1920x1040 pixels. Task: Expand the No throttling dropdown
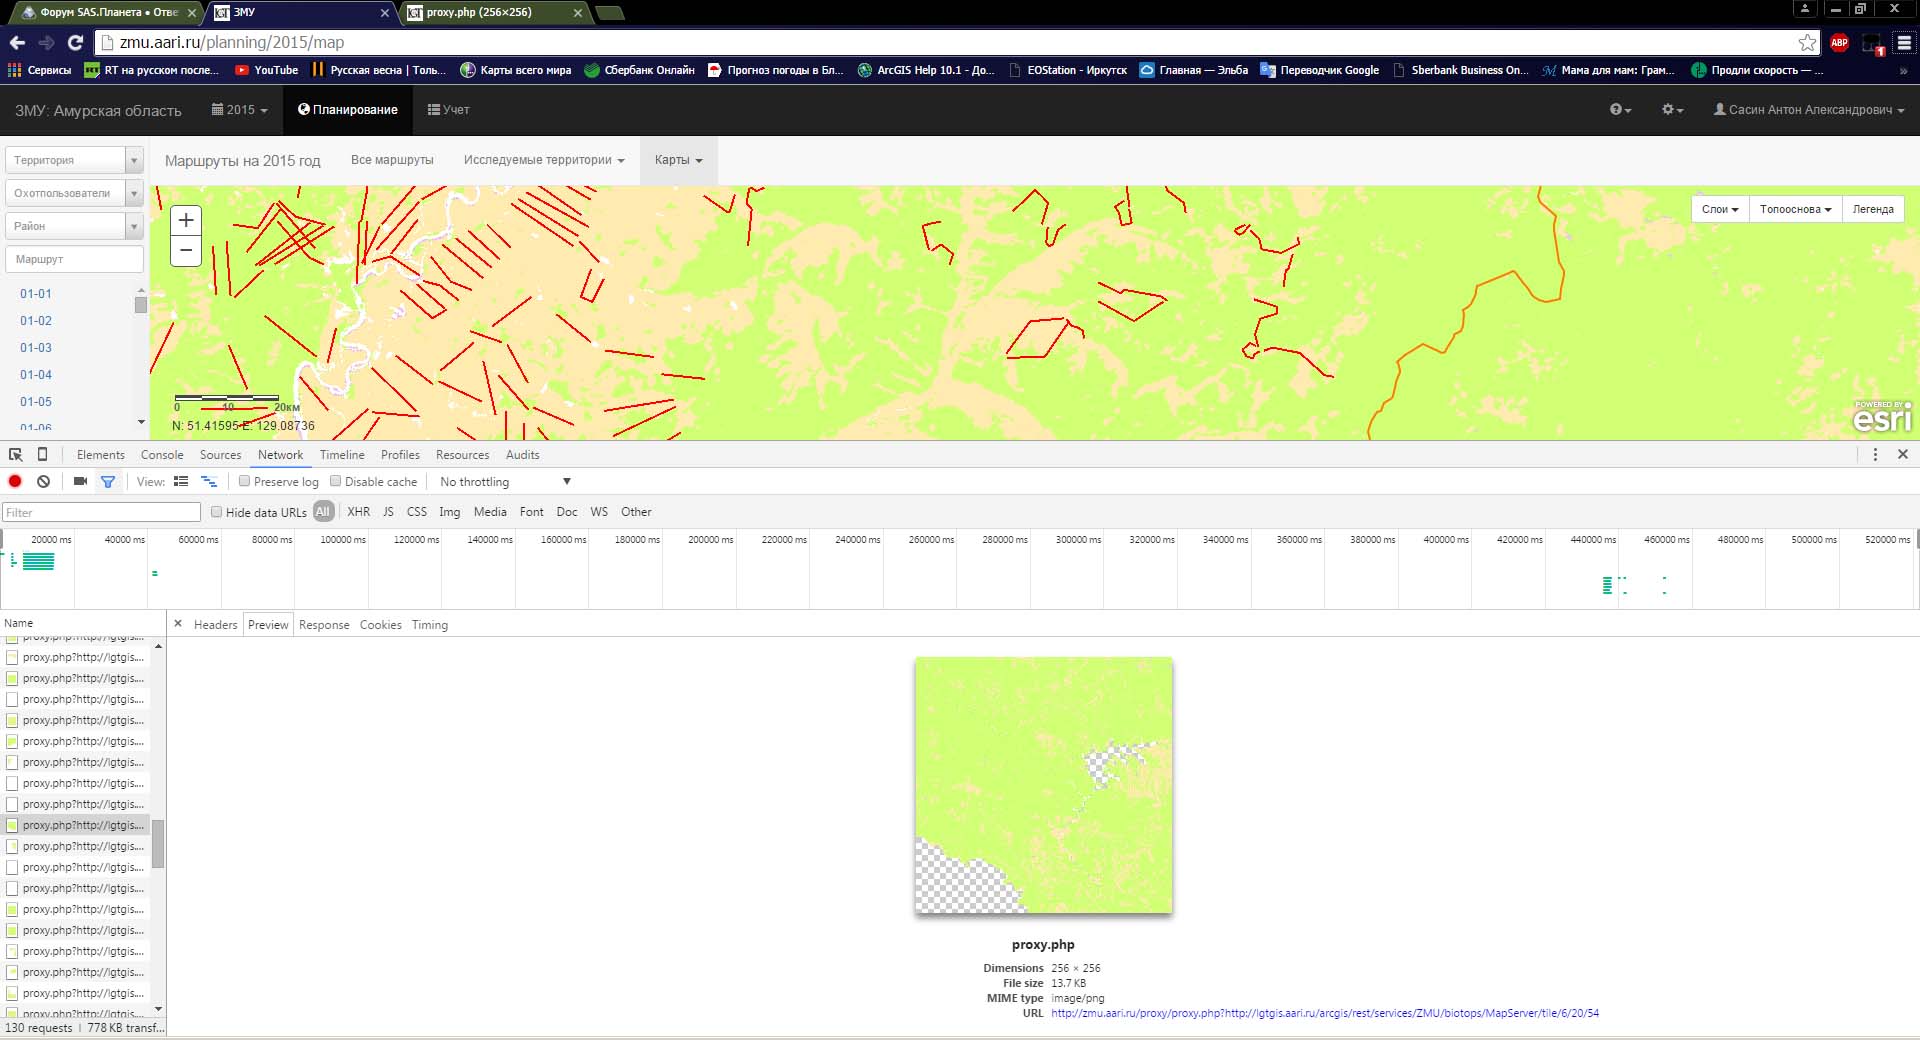pos(505,482)
